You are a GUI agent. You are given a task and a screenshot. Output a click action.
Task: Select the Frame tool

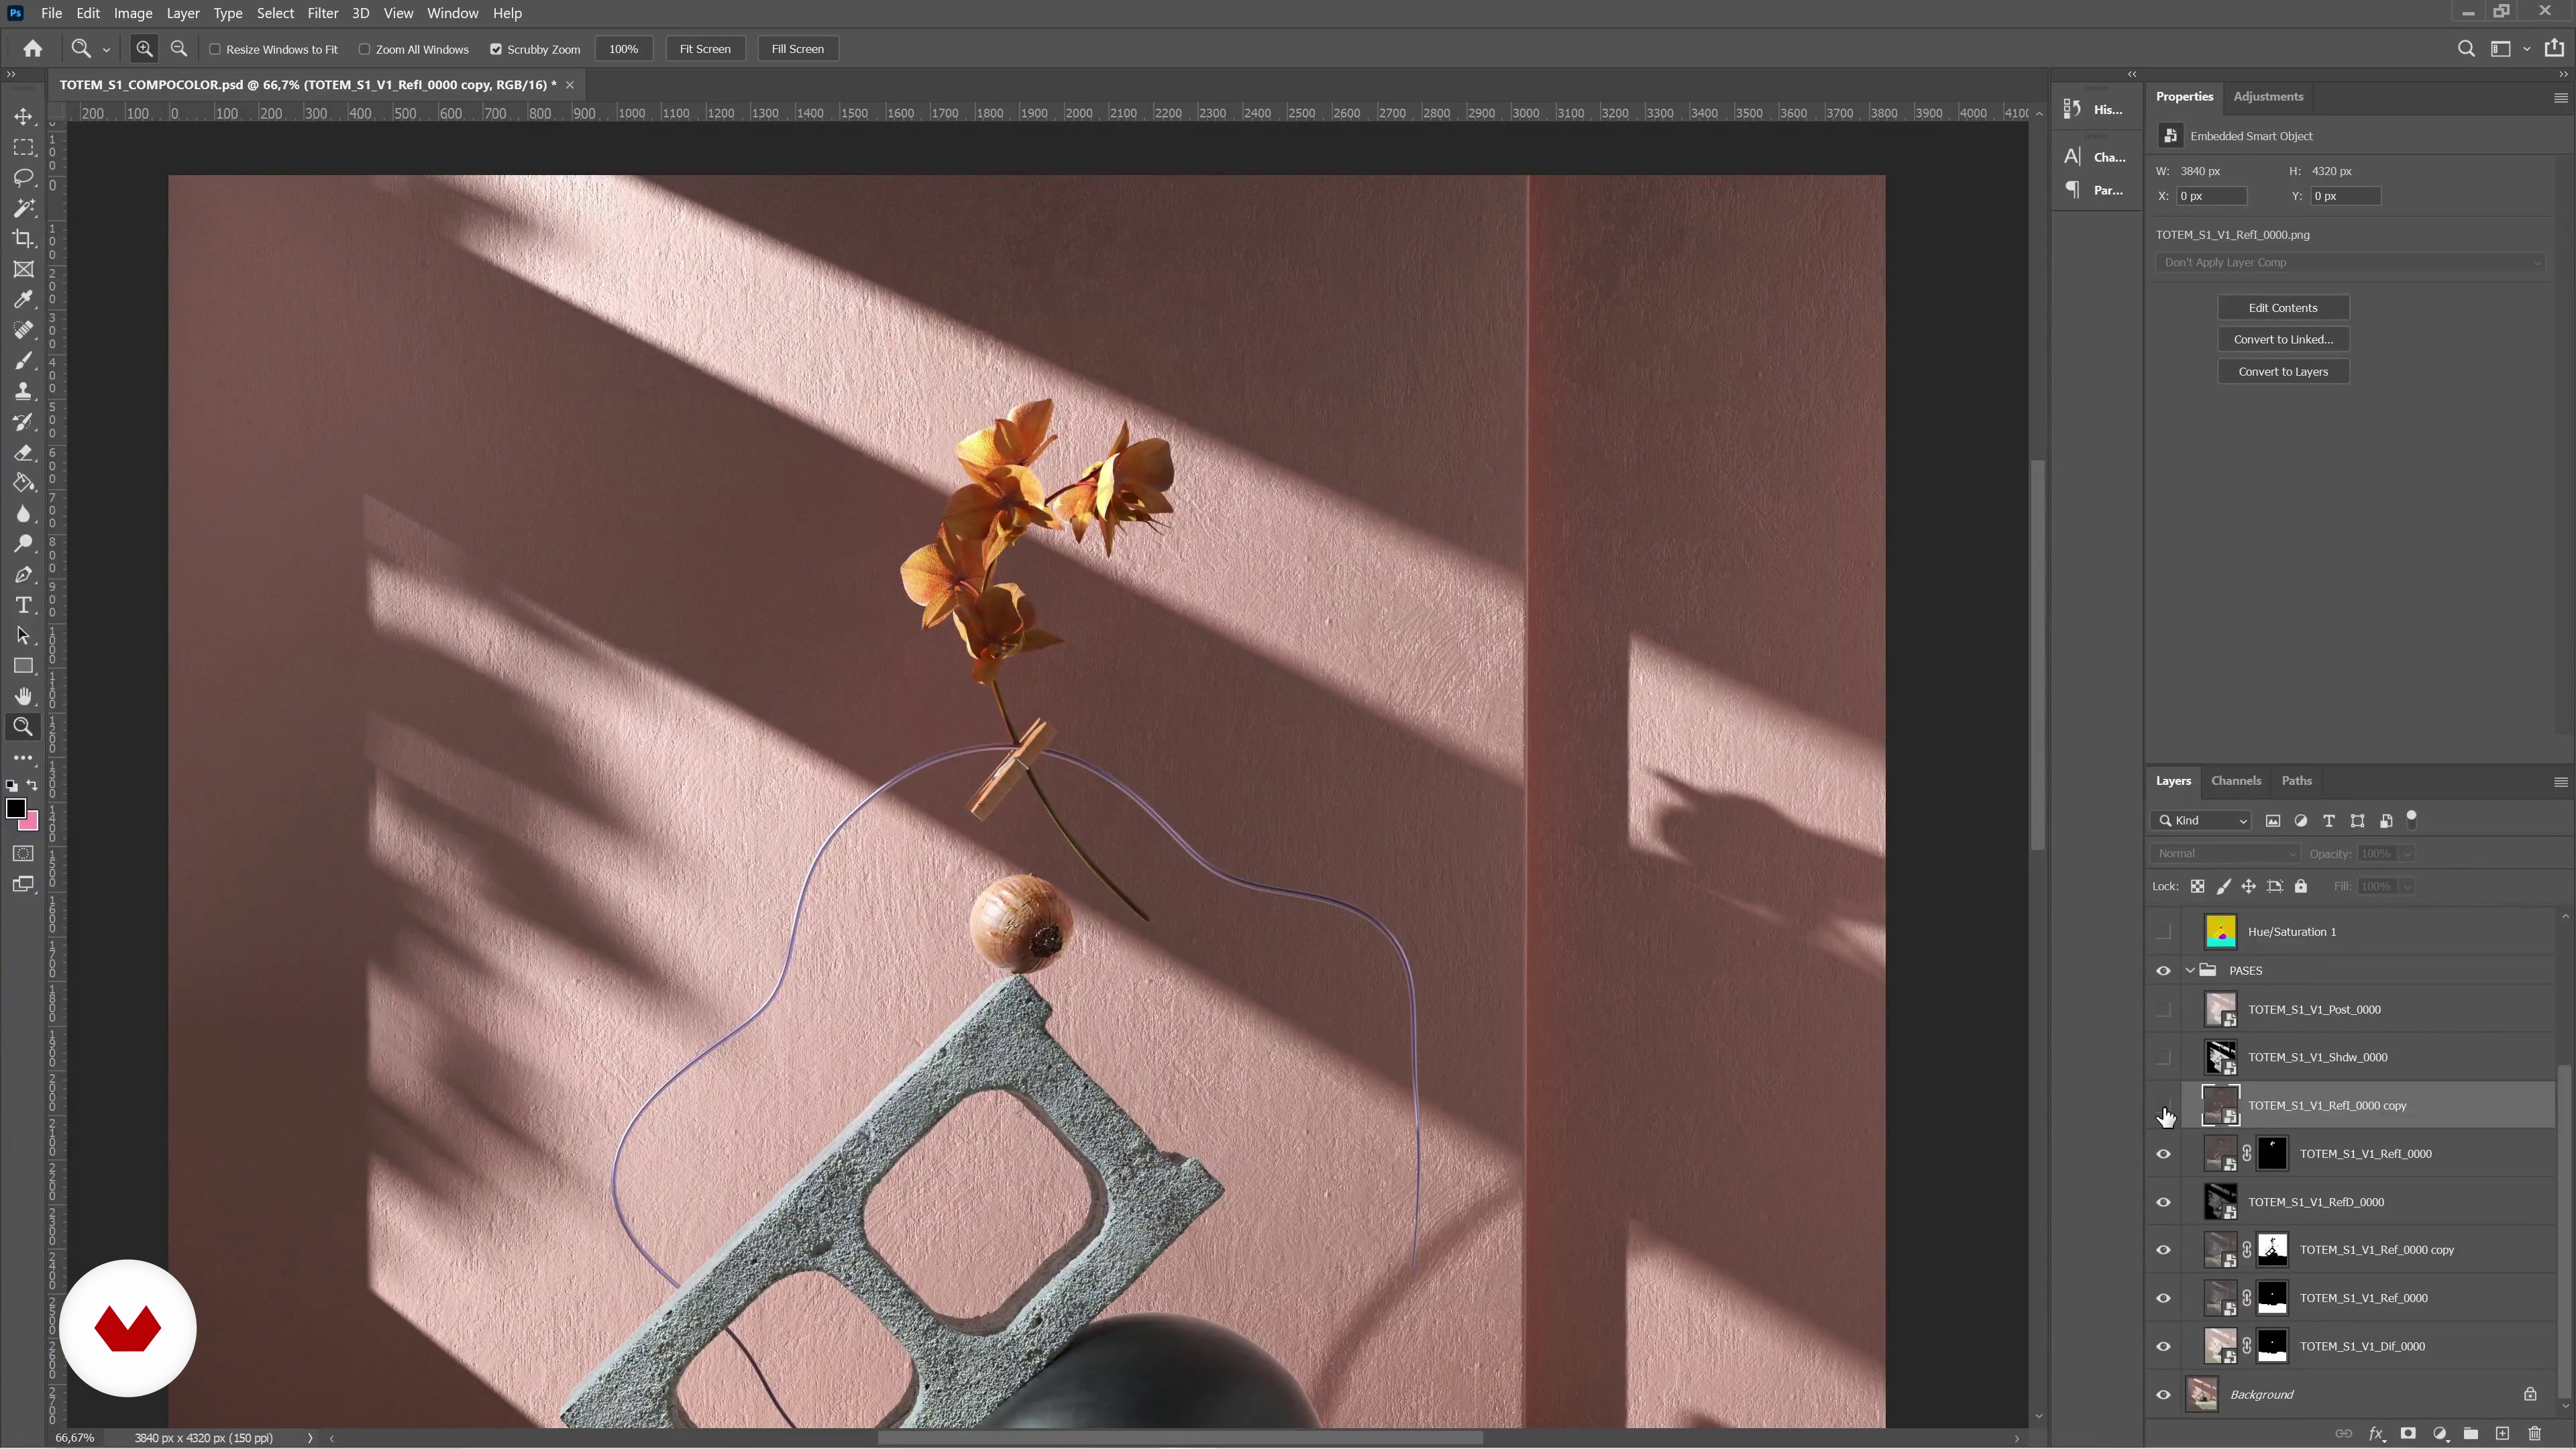(23, 269)
